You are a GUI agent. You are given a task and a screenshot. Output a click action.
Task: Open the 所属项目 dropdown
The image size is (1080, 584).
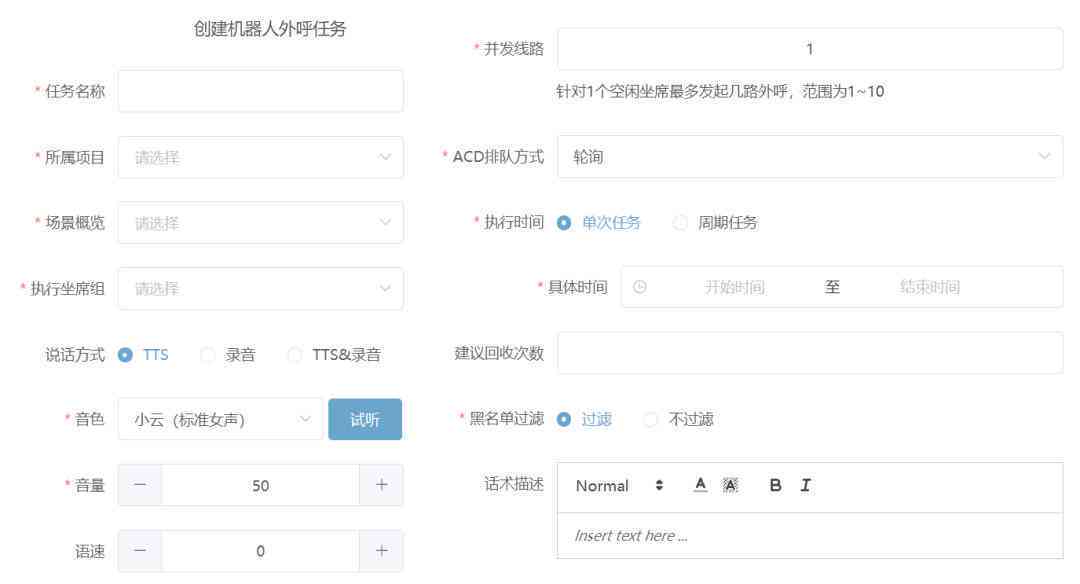260,157
